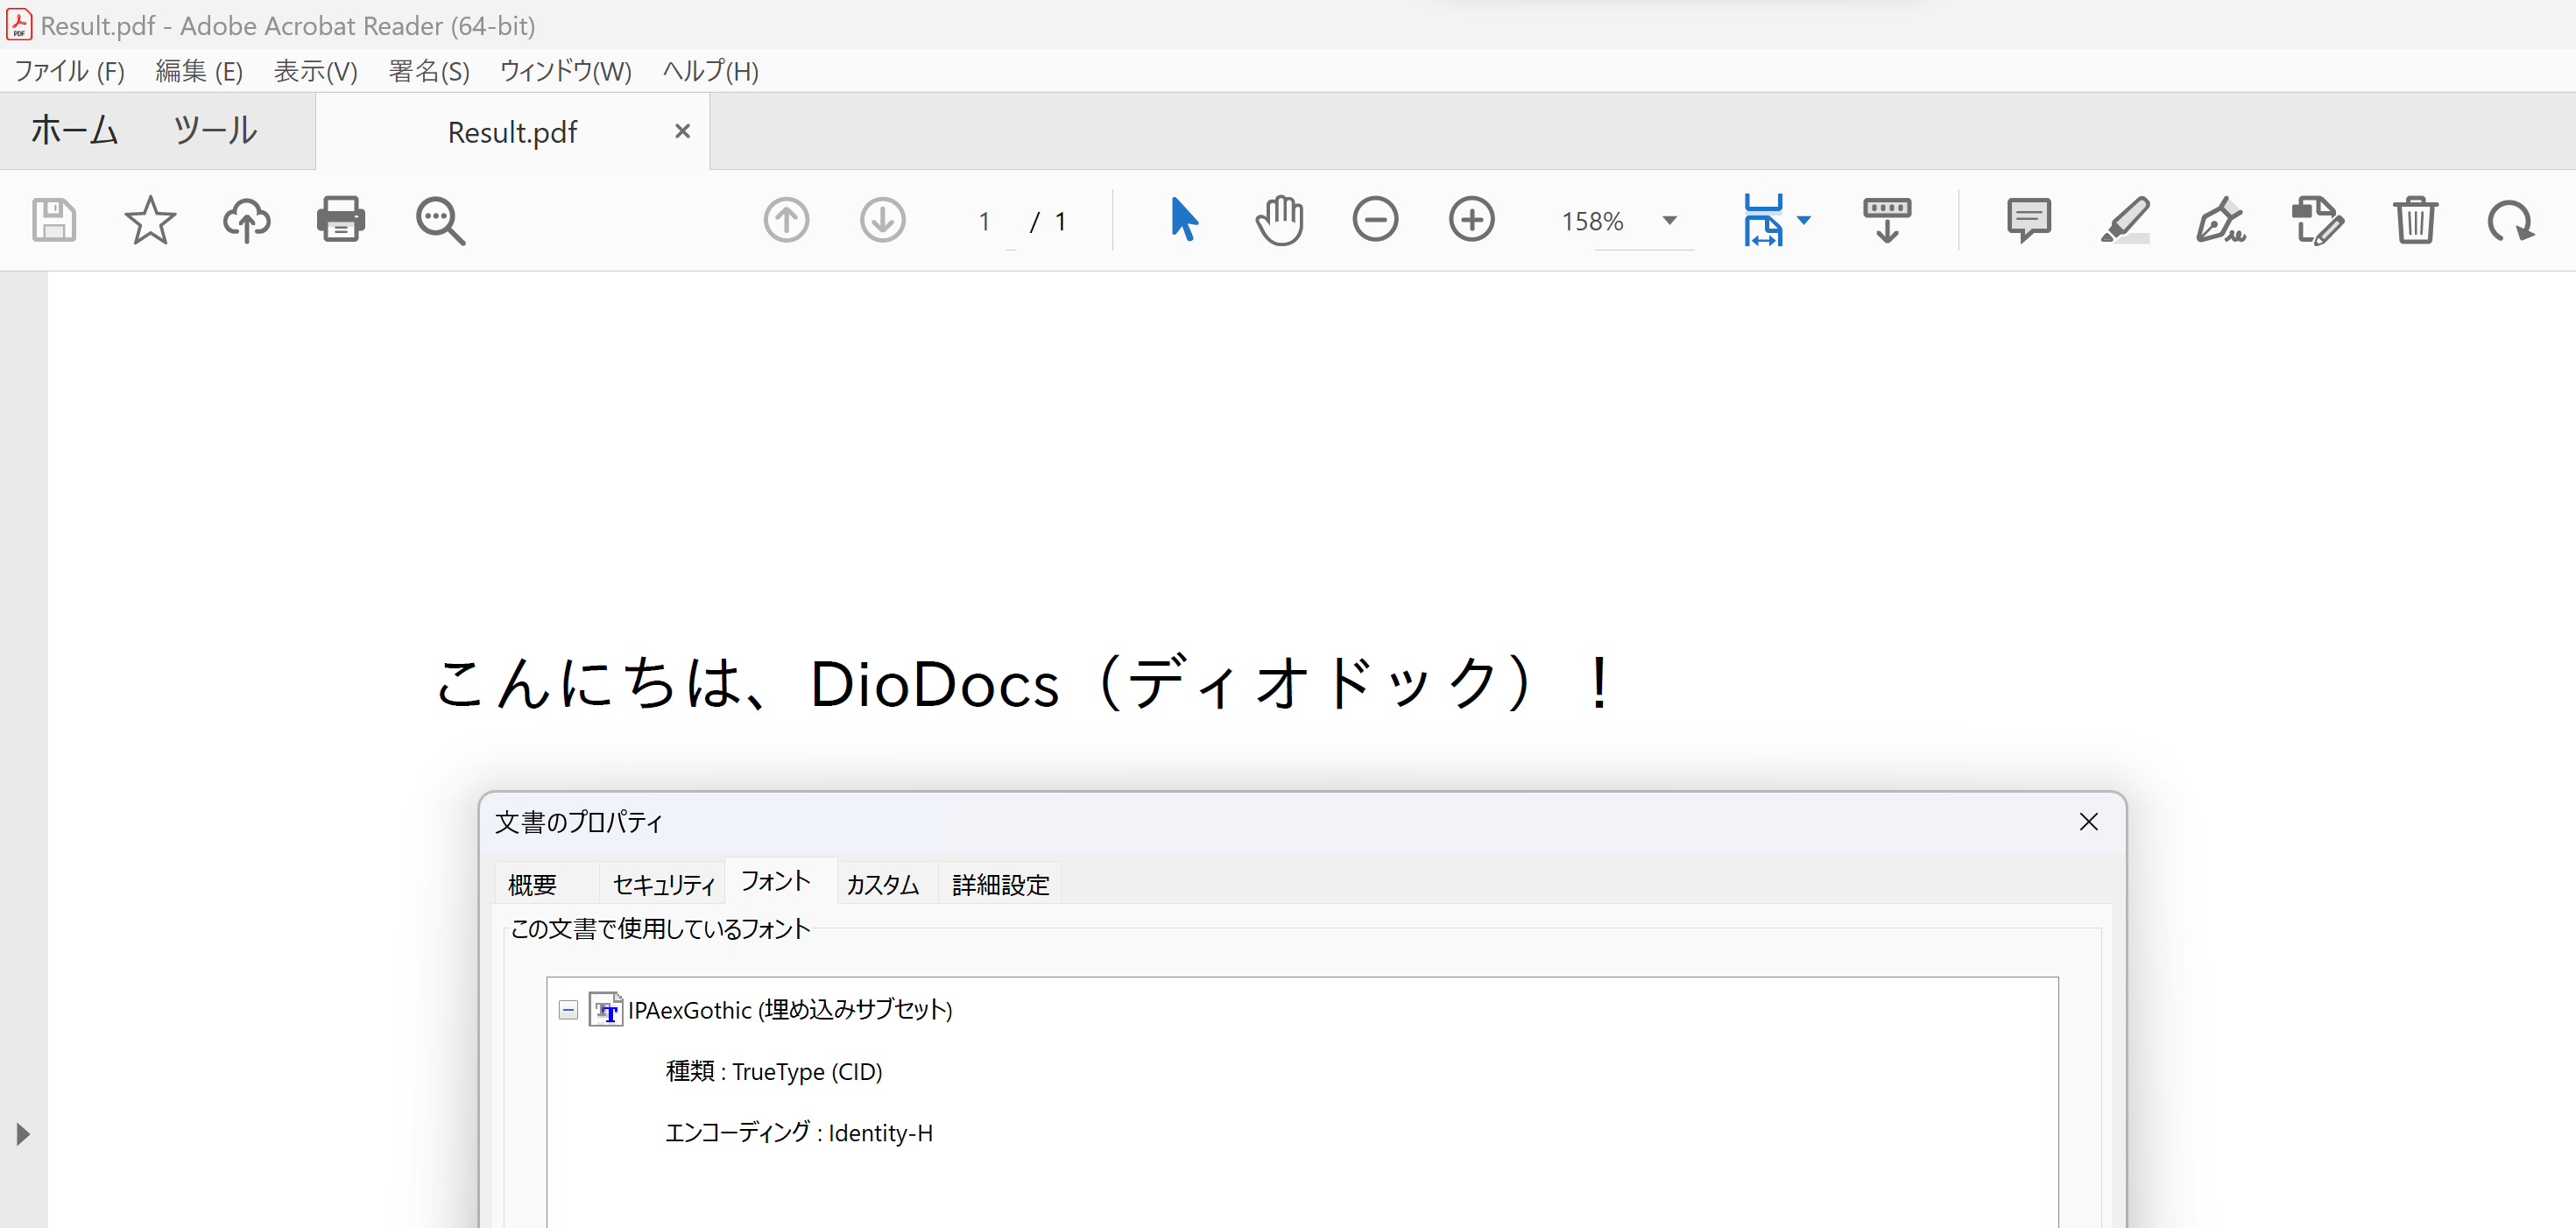Viewport: 2576px width, 1228px height.
Task: Open the sign document pen tool
Action: (x=2221, y=220)
